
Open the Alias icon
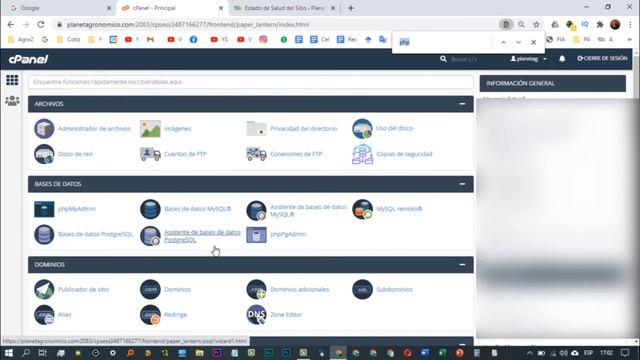point(44,315)
